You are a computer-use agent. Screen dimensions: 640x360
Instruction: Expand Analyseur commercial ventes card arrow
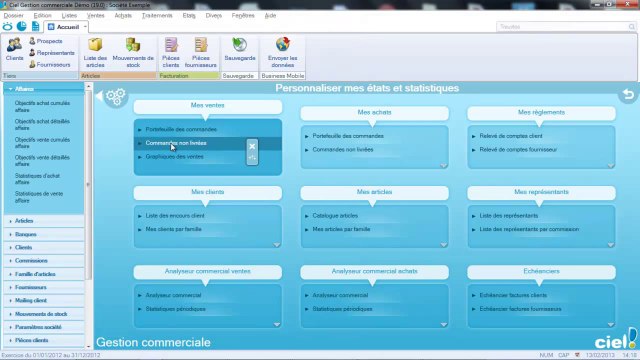tap(277, 324)
